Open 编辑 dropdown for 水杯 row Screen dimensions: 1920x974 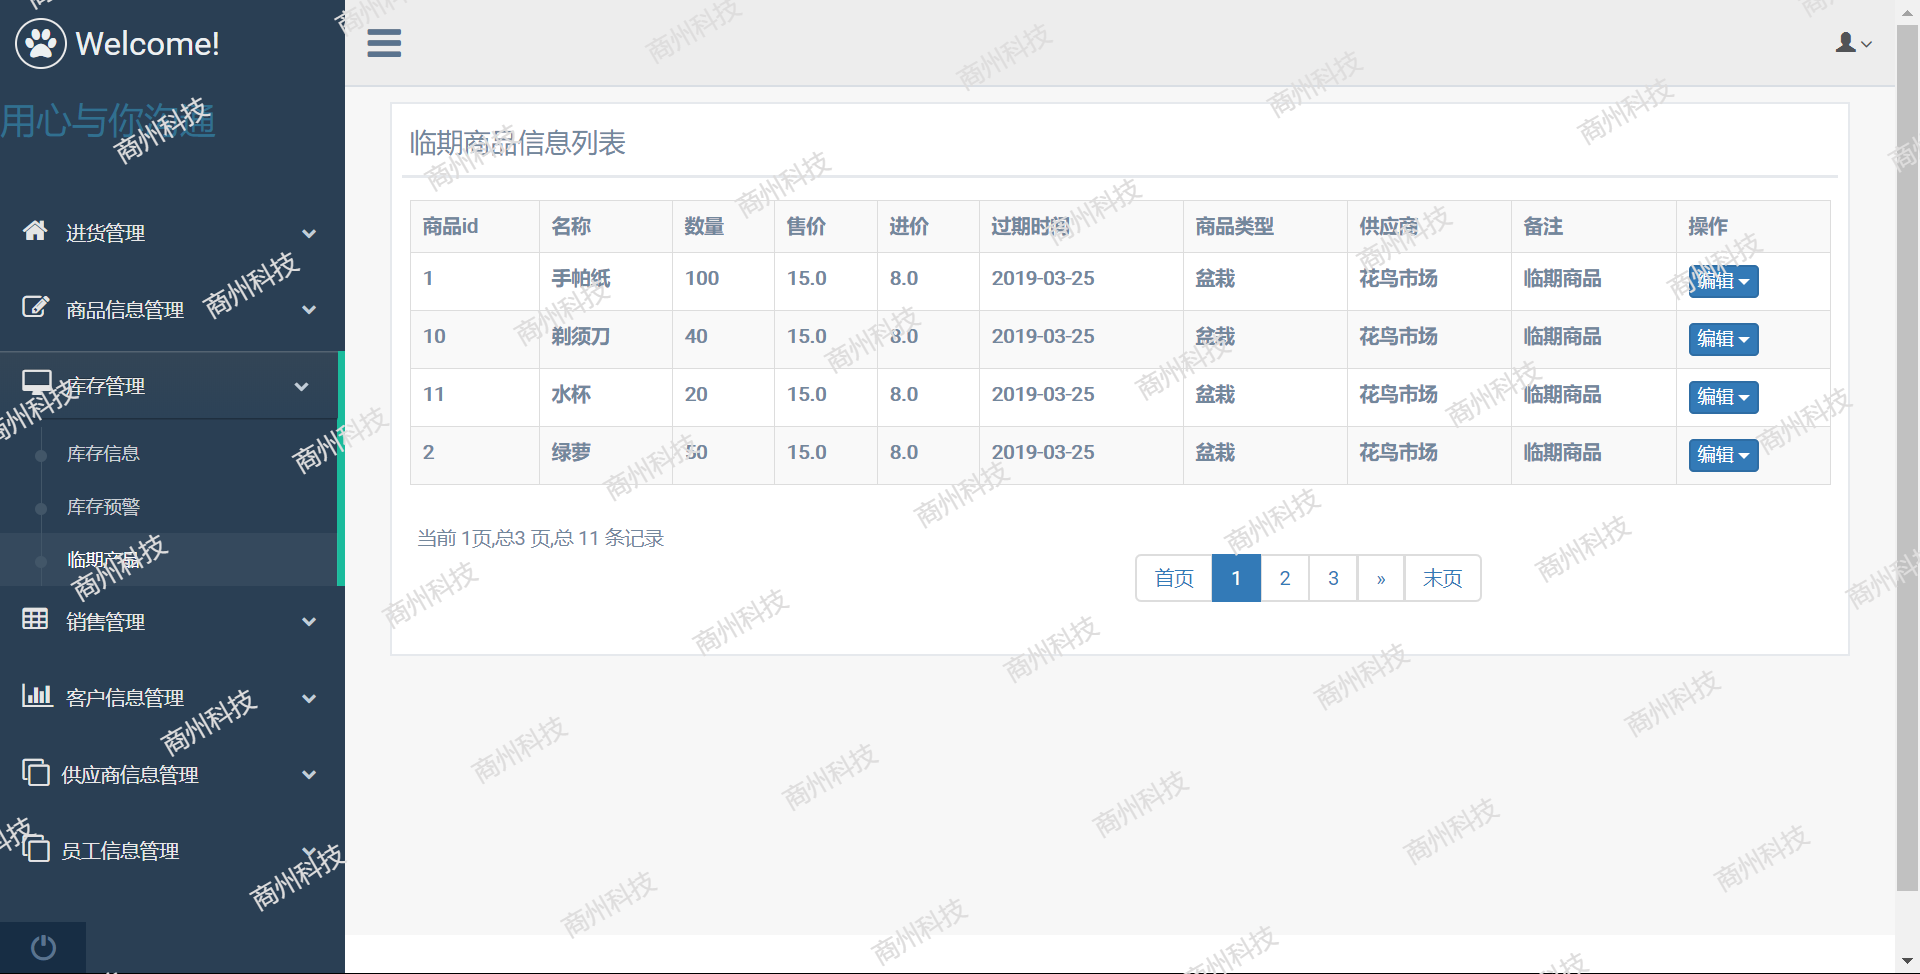(1723, 397)
